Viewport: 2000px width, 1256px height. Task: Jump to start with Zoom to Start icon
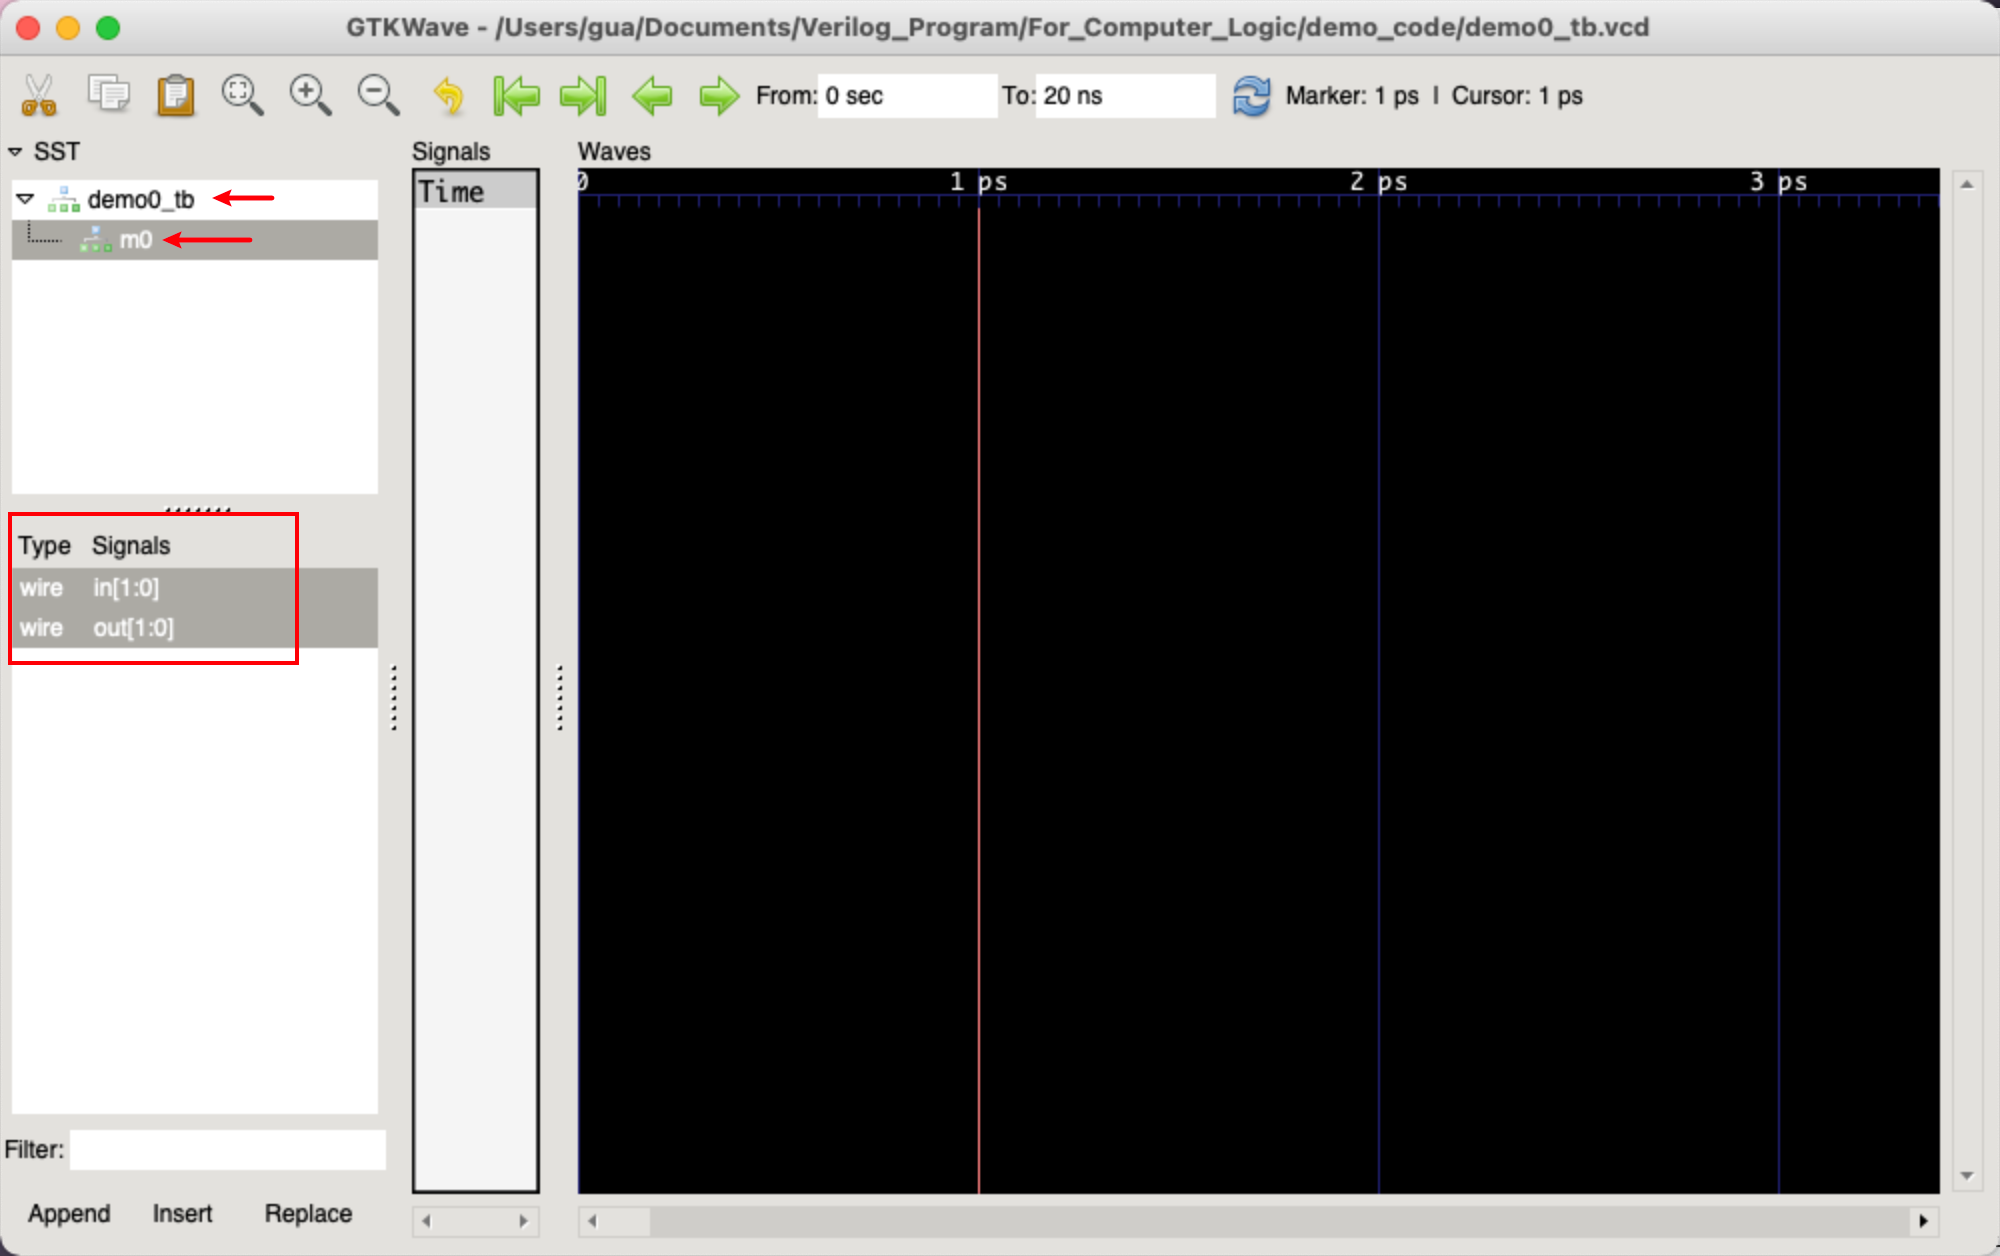[x=516, y=96]
